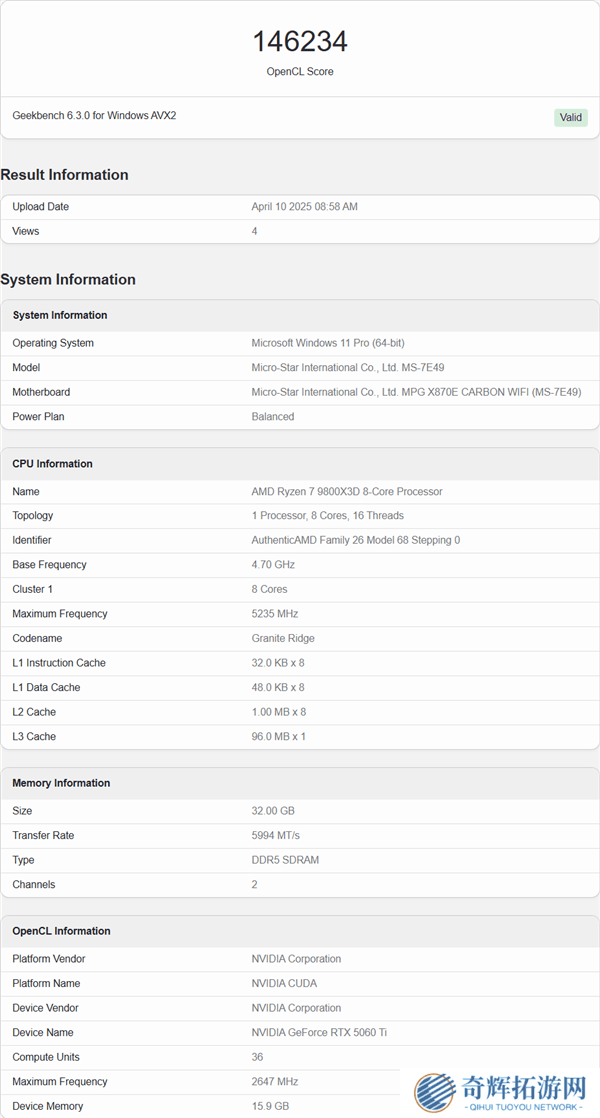Click the Granite Ridge codename value
The width and height of the screenshot is (600, 1118).
284,638
